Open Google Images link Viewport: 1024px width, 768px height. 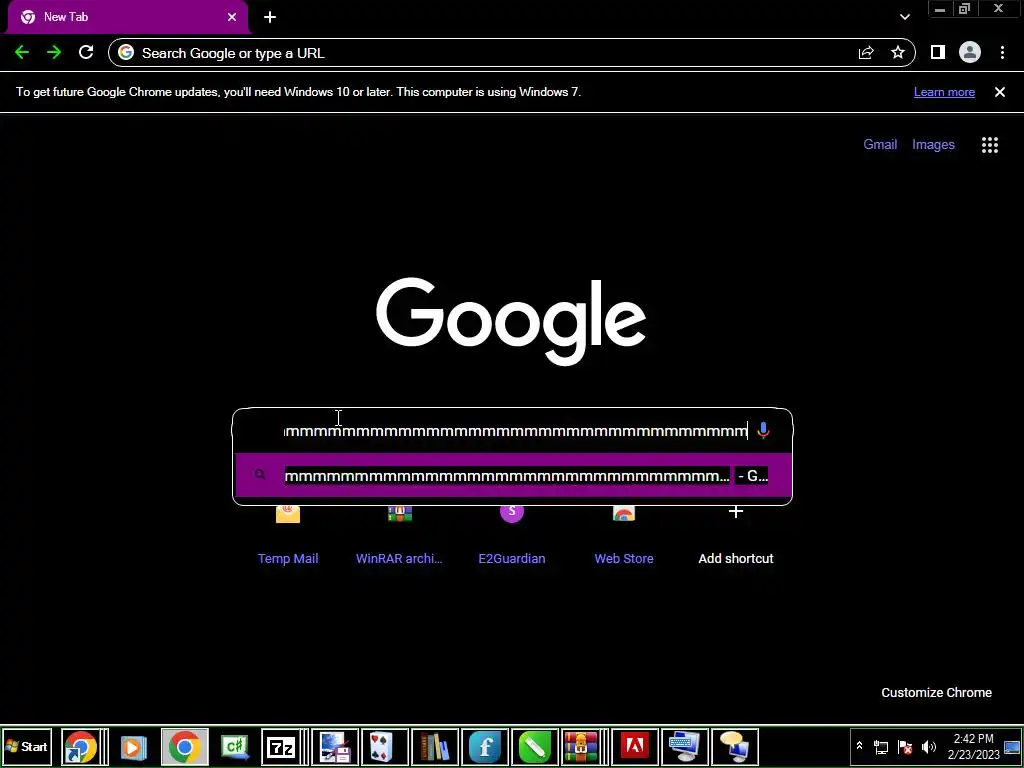tap(933, 144)
